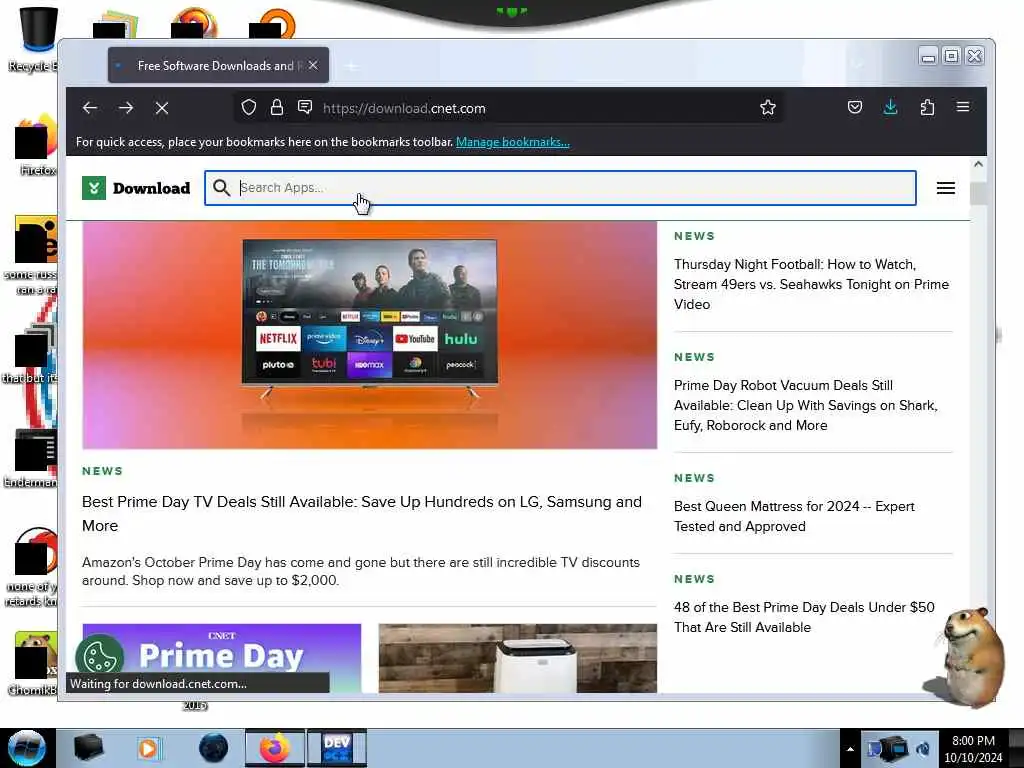Viewport: 1024px width, 768px height.
Task: Go to the CNET Download logo
Action: click(x=136, y=188)
